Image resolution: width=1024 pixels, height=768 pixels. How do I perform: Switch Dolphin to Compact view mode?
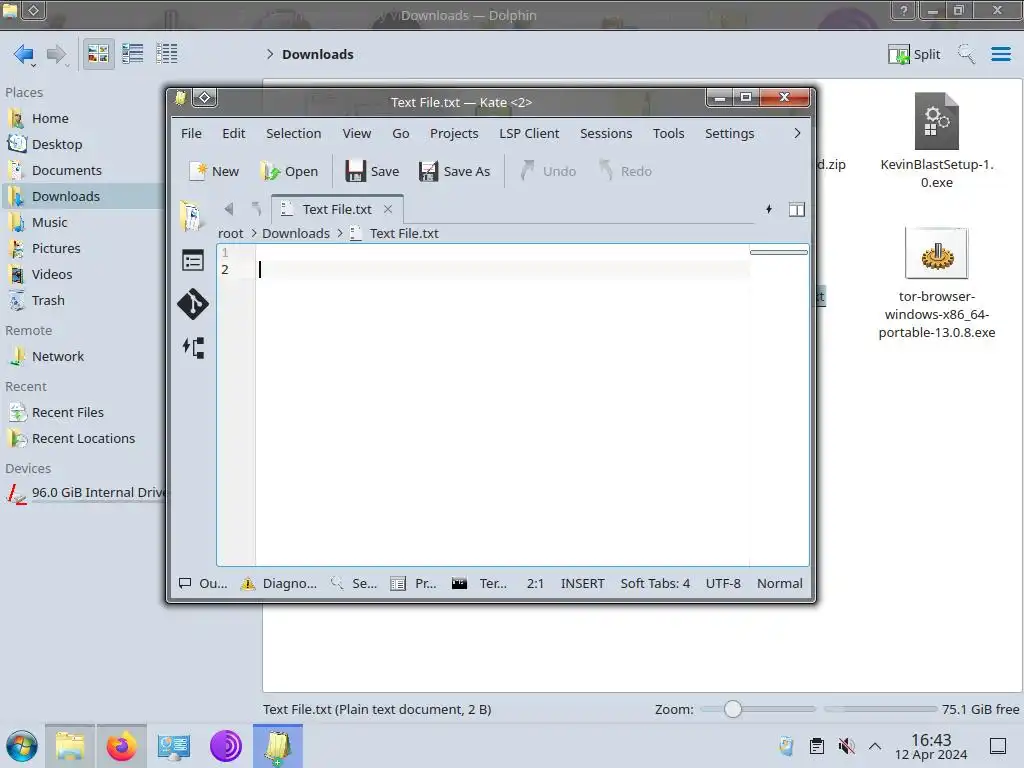click(133, 54)
